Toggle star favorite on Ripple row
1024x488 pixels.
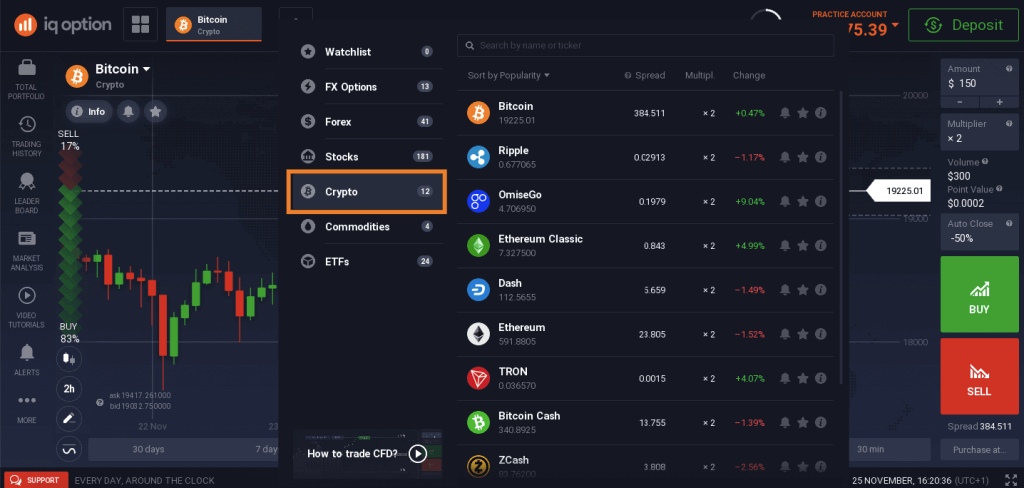(803, 157)
